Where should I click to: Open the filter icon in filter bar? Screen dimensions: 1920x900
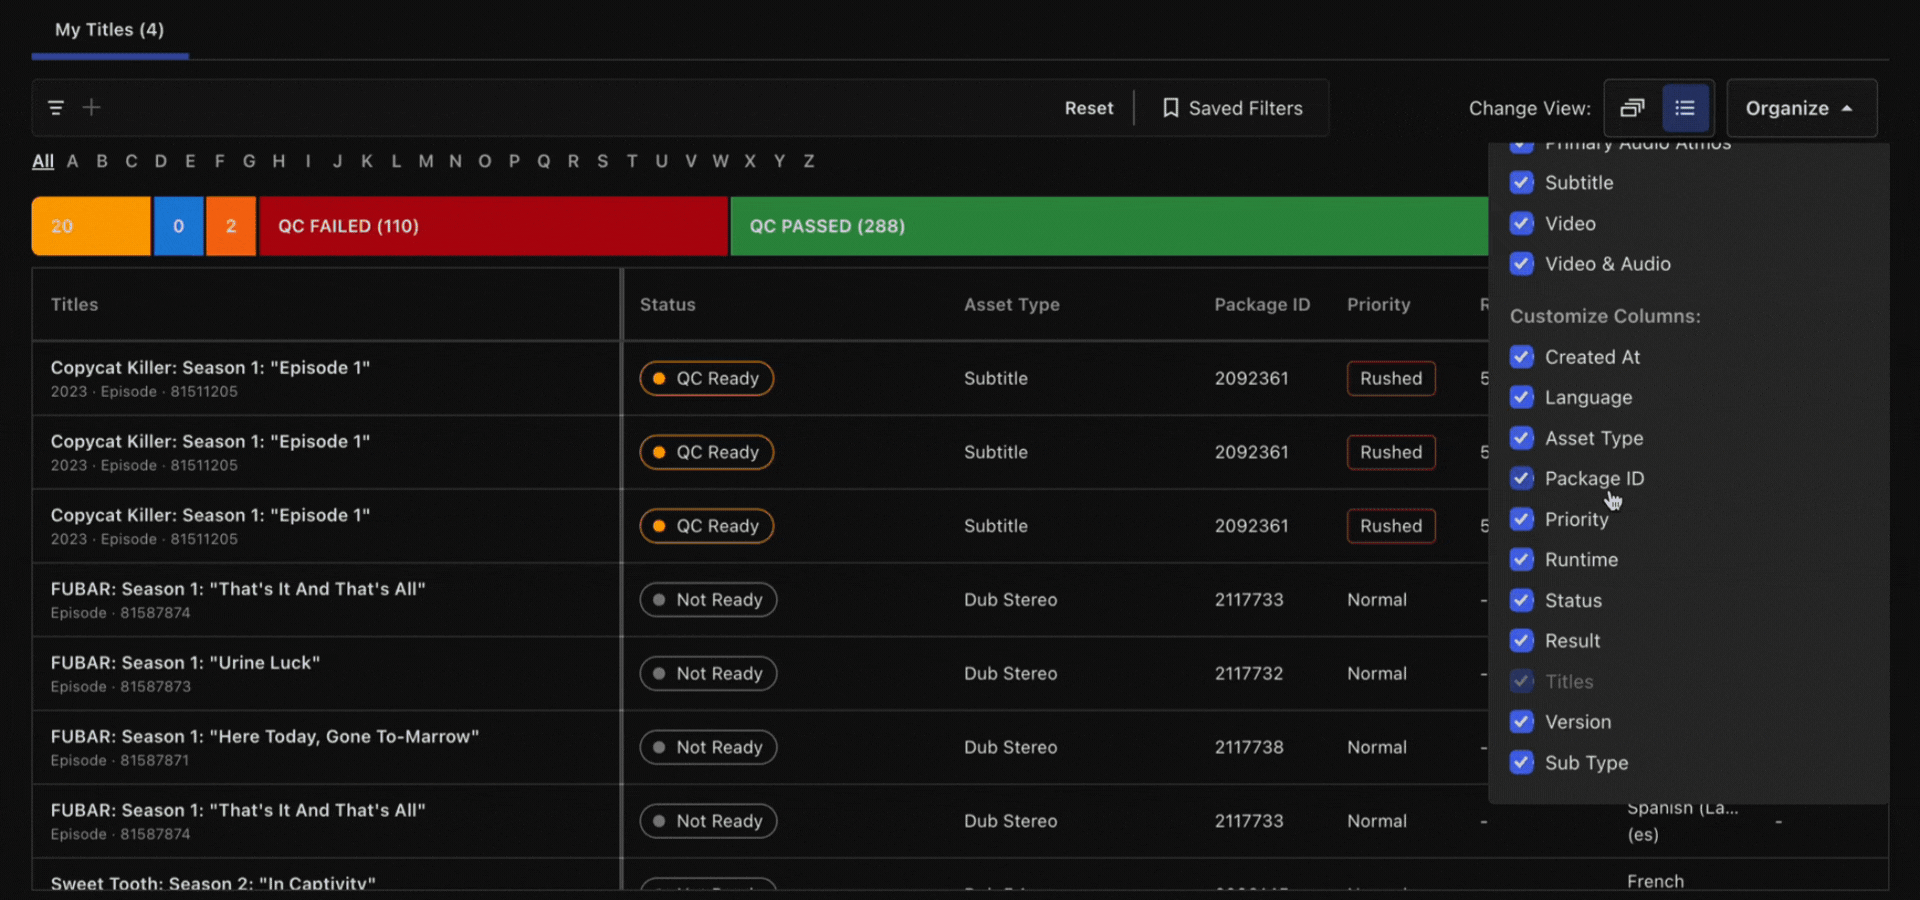tap(55, 107)
